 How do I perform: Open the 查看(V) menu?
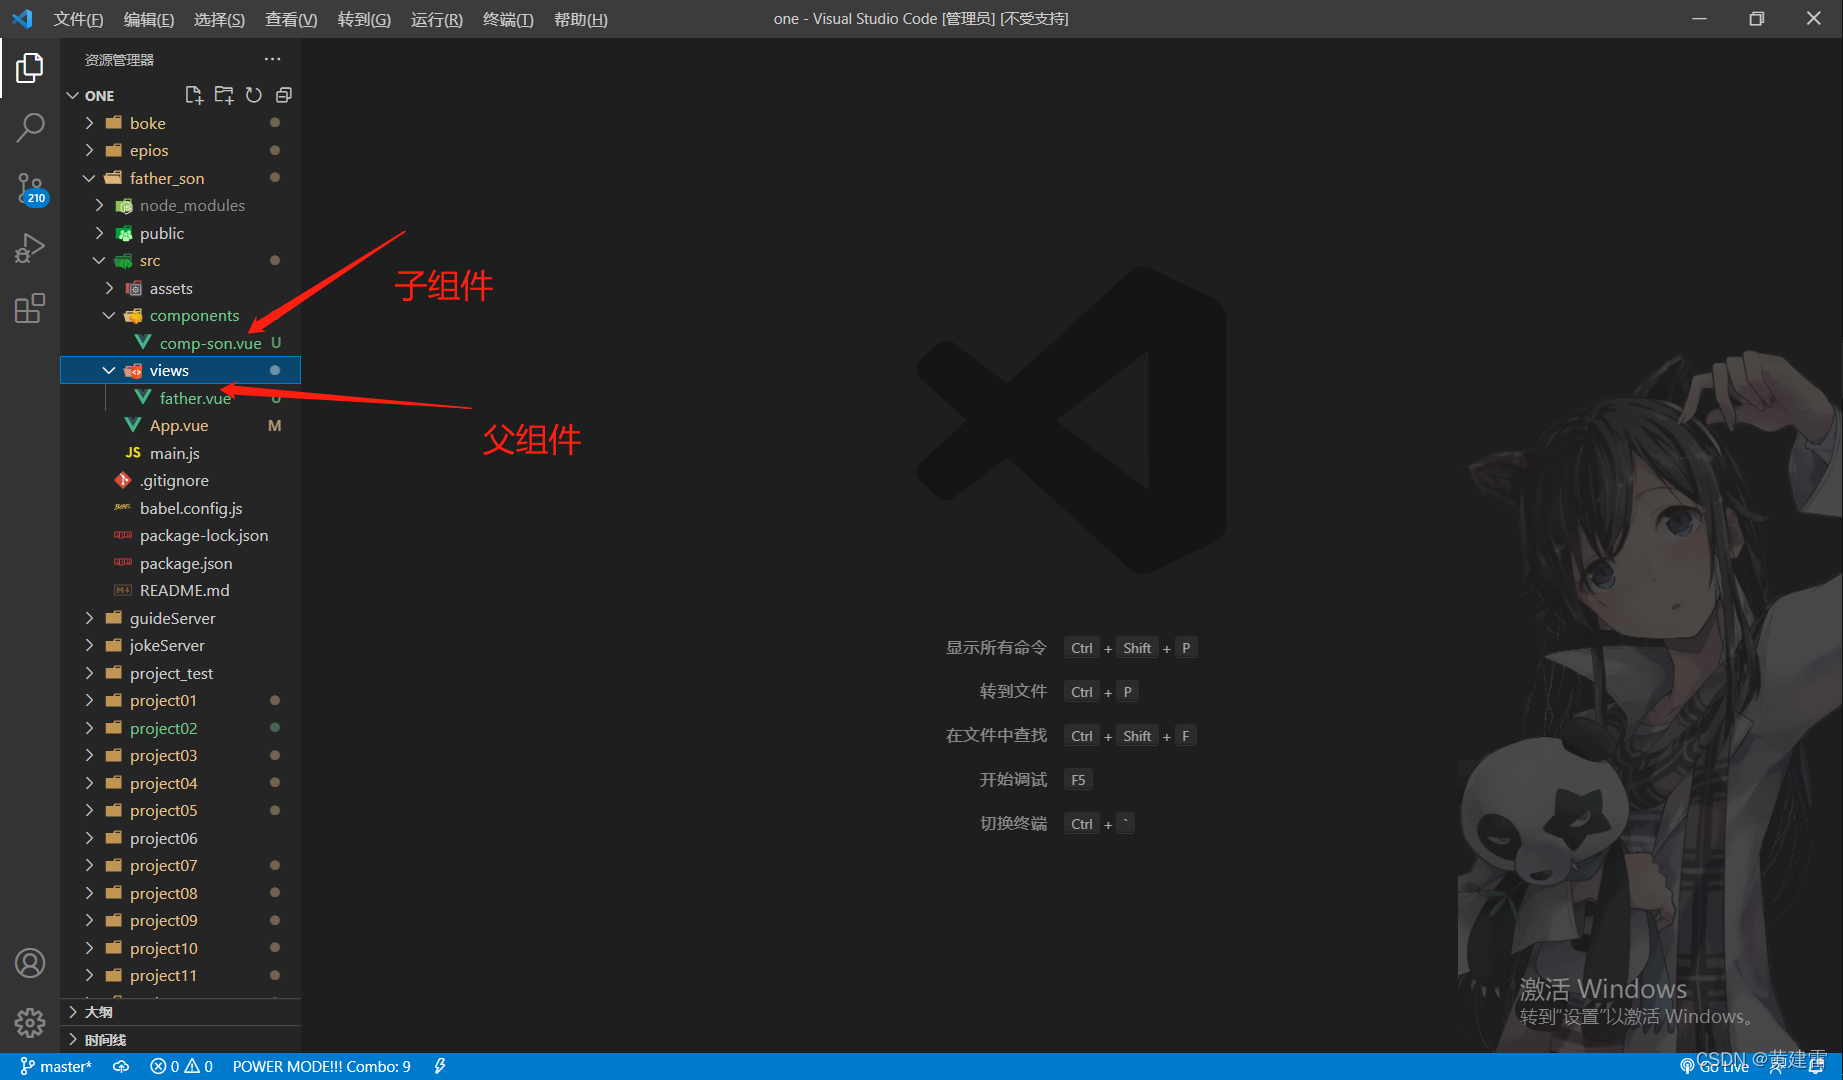(291, 19)
